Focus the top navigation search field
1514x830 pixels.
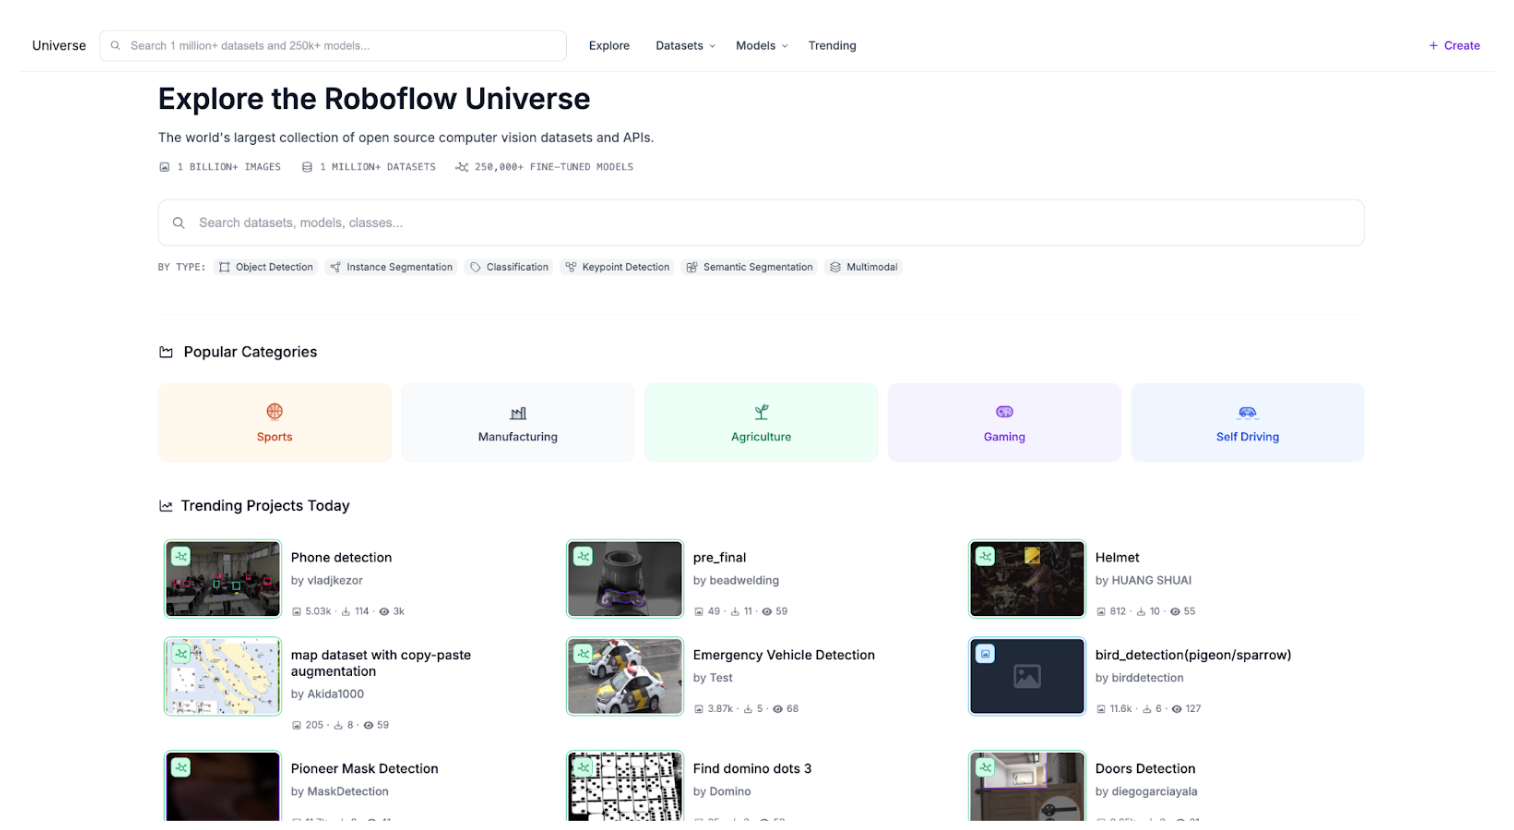(x=340, y=46)
